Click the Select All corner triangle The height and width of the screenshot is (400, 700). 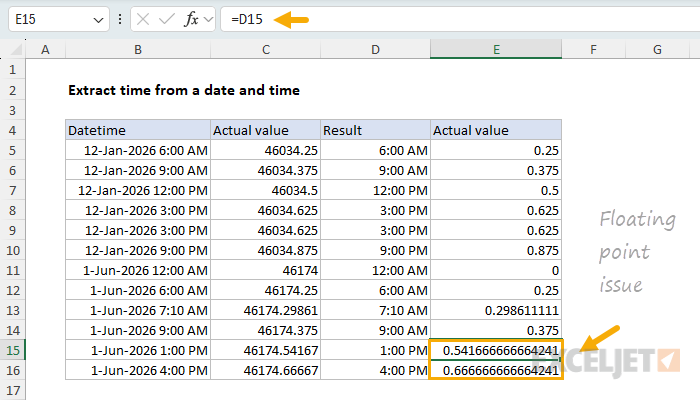pos(16,49)
